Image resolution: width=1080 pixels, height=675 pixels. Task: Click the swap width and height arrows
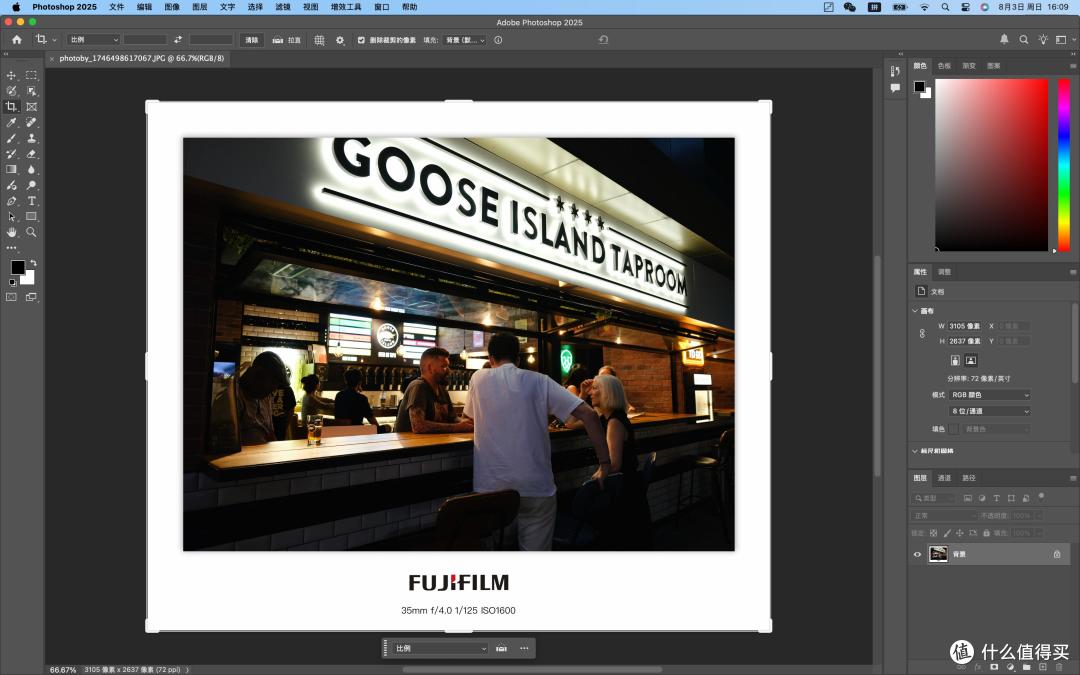pos(178,40)
